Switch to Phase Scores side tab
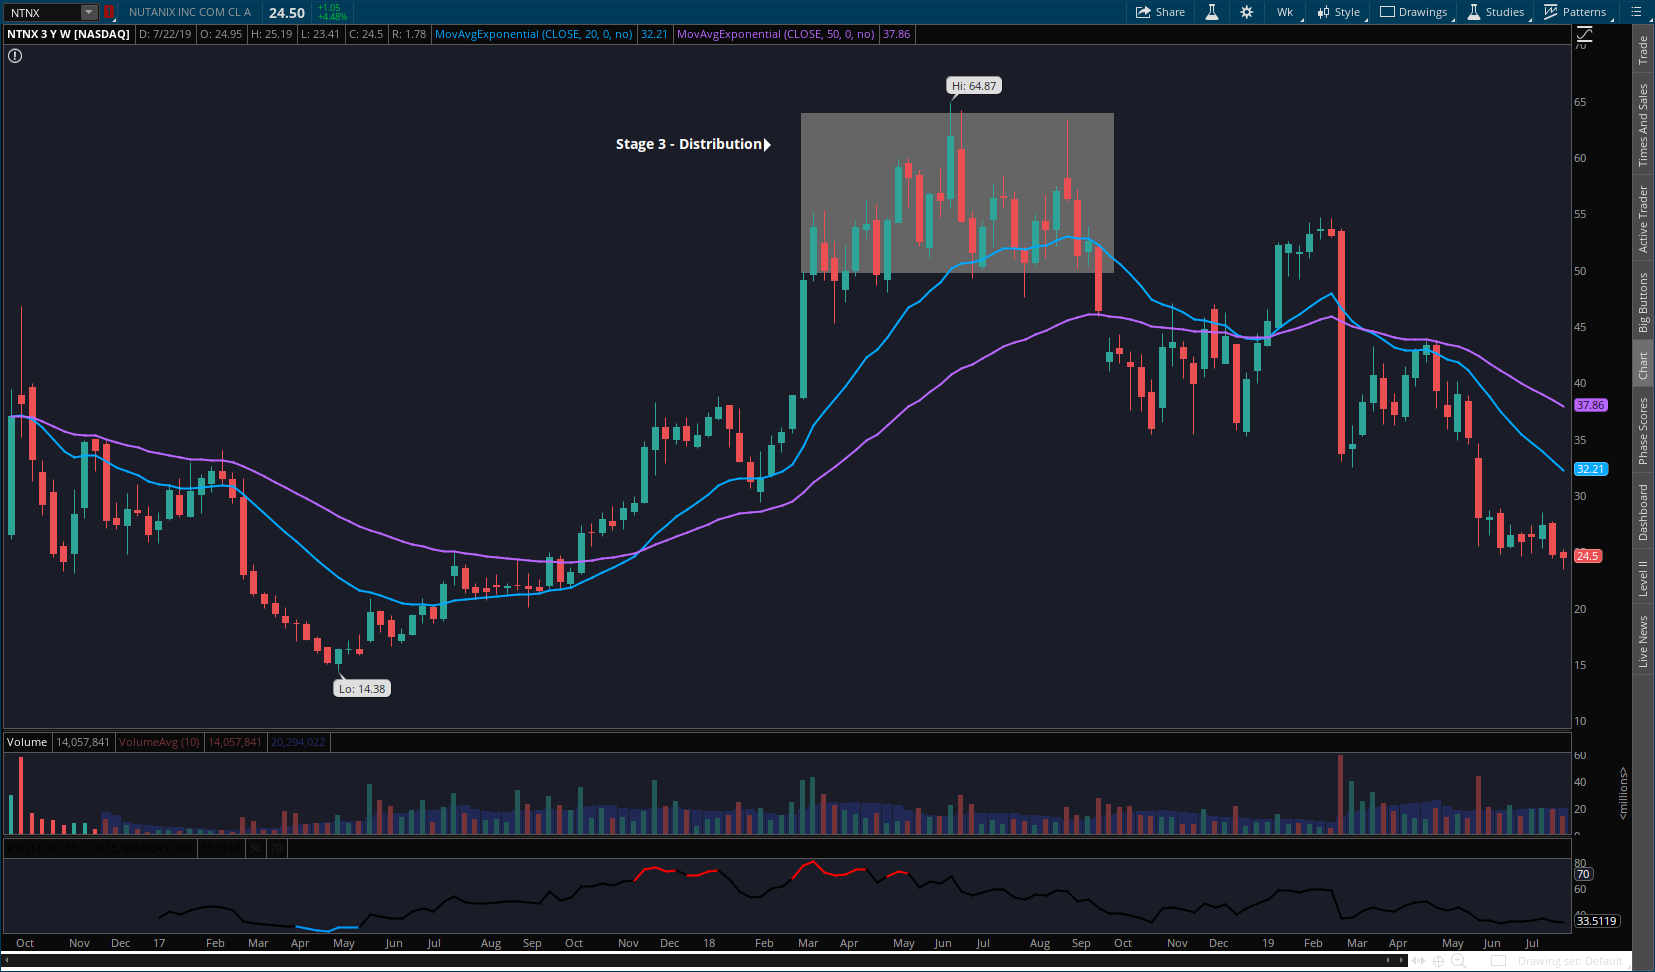Screen dimensions: 1655x972 click(x=1643, y=431)
